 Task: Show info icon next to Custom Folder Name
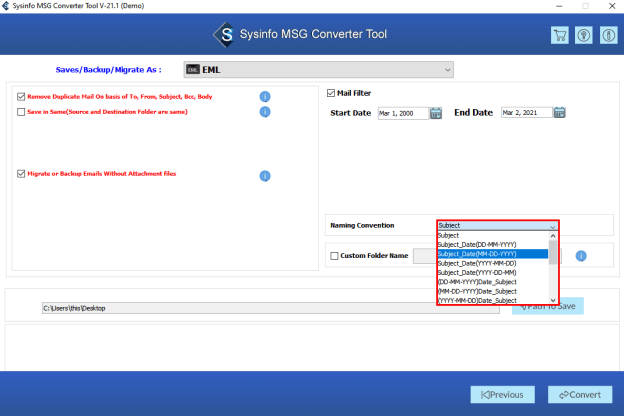click(581, 256)
